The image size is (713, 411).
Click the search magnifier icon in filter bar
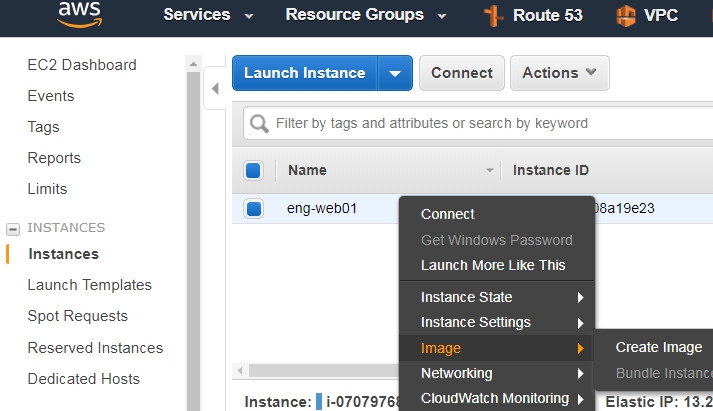(x=259, y=123)
